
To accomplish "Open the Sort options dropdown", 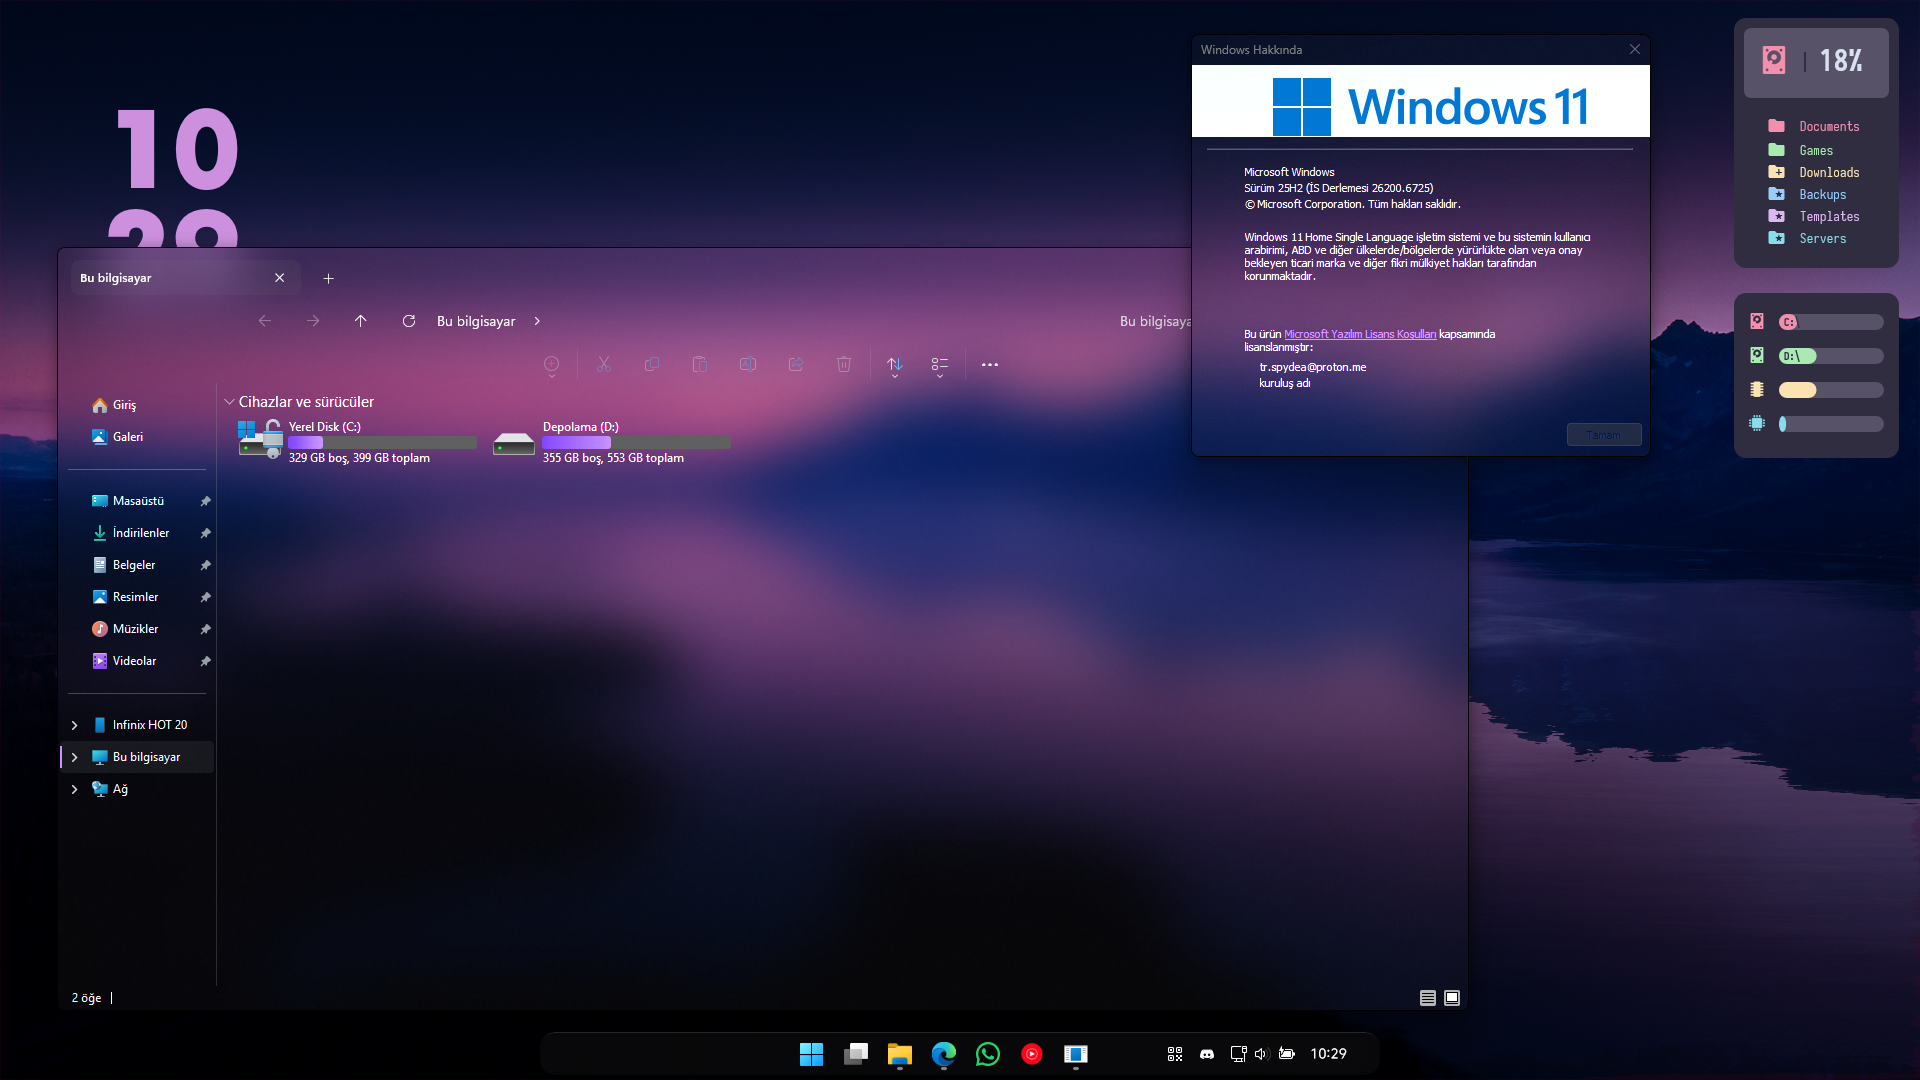I will pyautogui.click(x=895, y=367).
